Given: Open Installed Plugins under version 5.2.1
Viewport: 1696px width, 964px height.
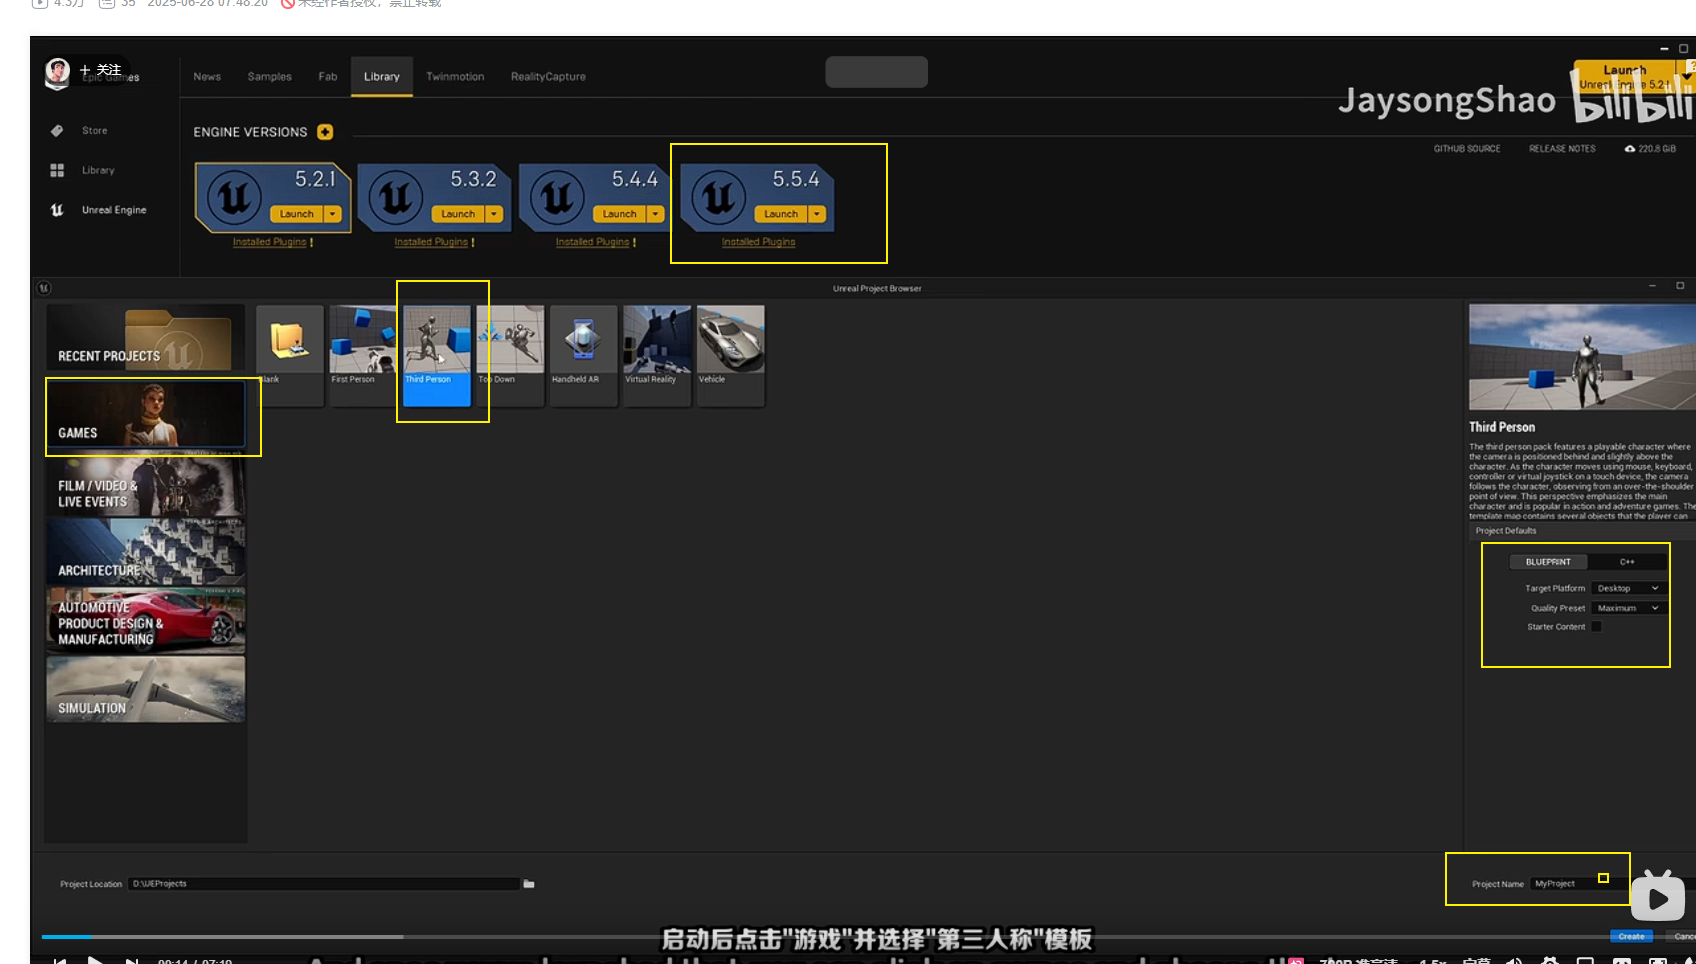Looking at the screenshot, I should [x=270, y=242].
